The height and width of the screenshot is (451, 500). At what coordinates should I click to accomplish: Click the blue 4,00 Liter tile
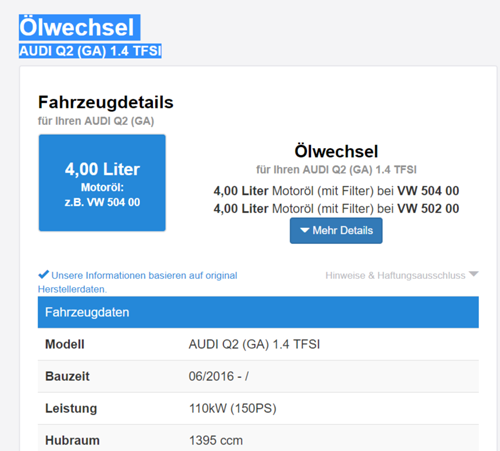click(x=102, y=183)
